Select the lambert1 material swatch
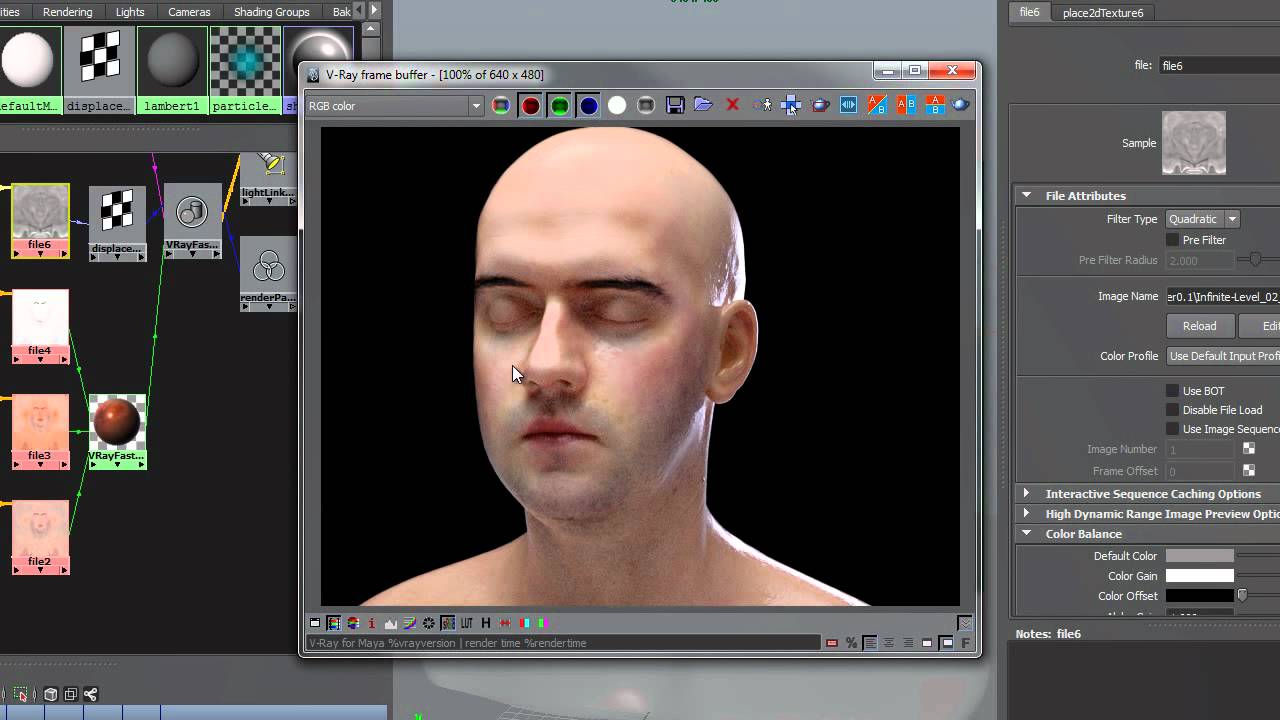The image size is (1280, 720). coord(172,69)
